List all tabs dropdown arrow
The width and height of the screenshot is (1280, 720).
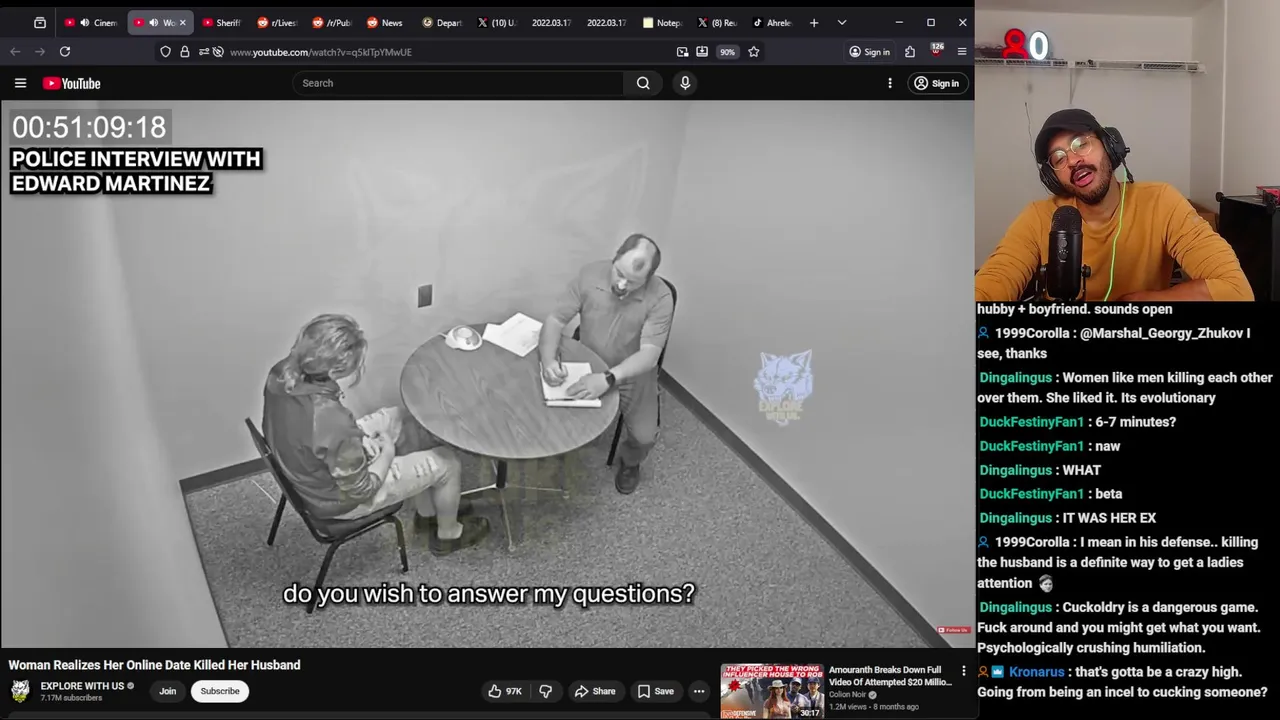(x=842, y=22)
